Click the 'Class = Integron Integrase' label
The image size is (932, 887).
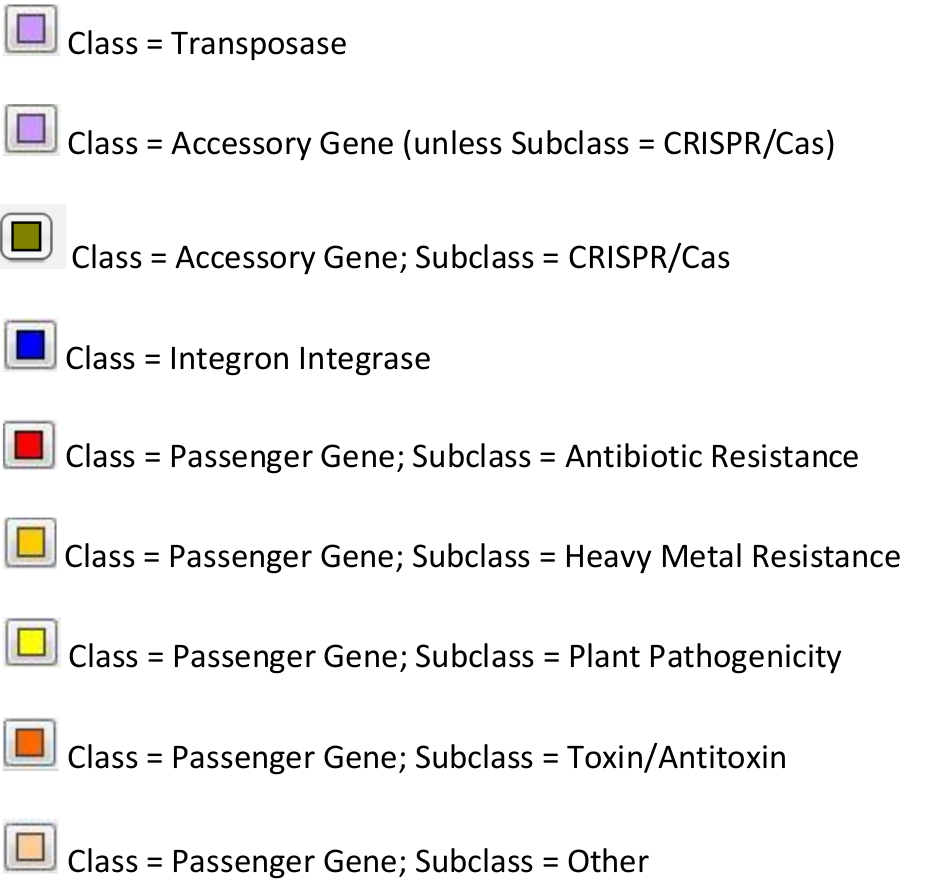pyautogui.click(x=248, y=358)
